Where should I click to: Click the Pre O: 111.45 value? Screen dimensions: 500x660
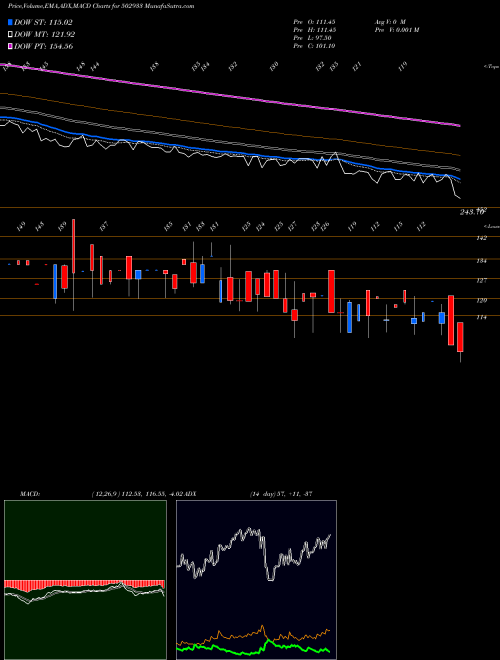314,21
